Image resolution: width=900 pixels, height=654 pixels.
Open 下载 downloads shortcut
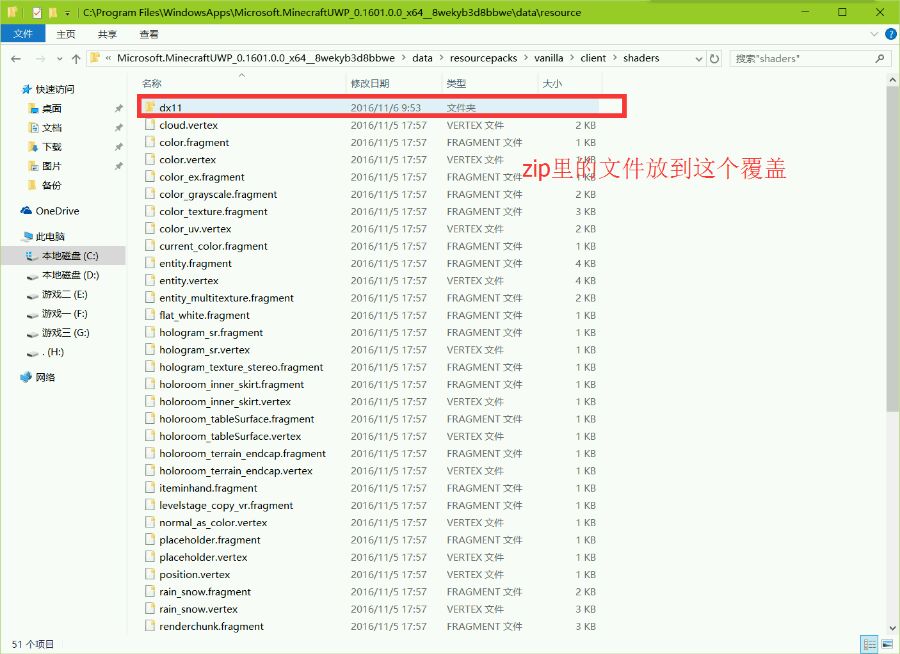45,147
